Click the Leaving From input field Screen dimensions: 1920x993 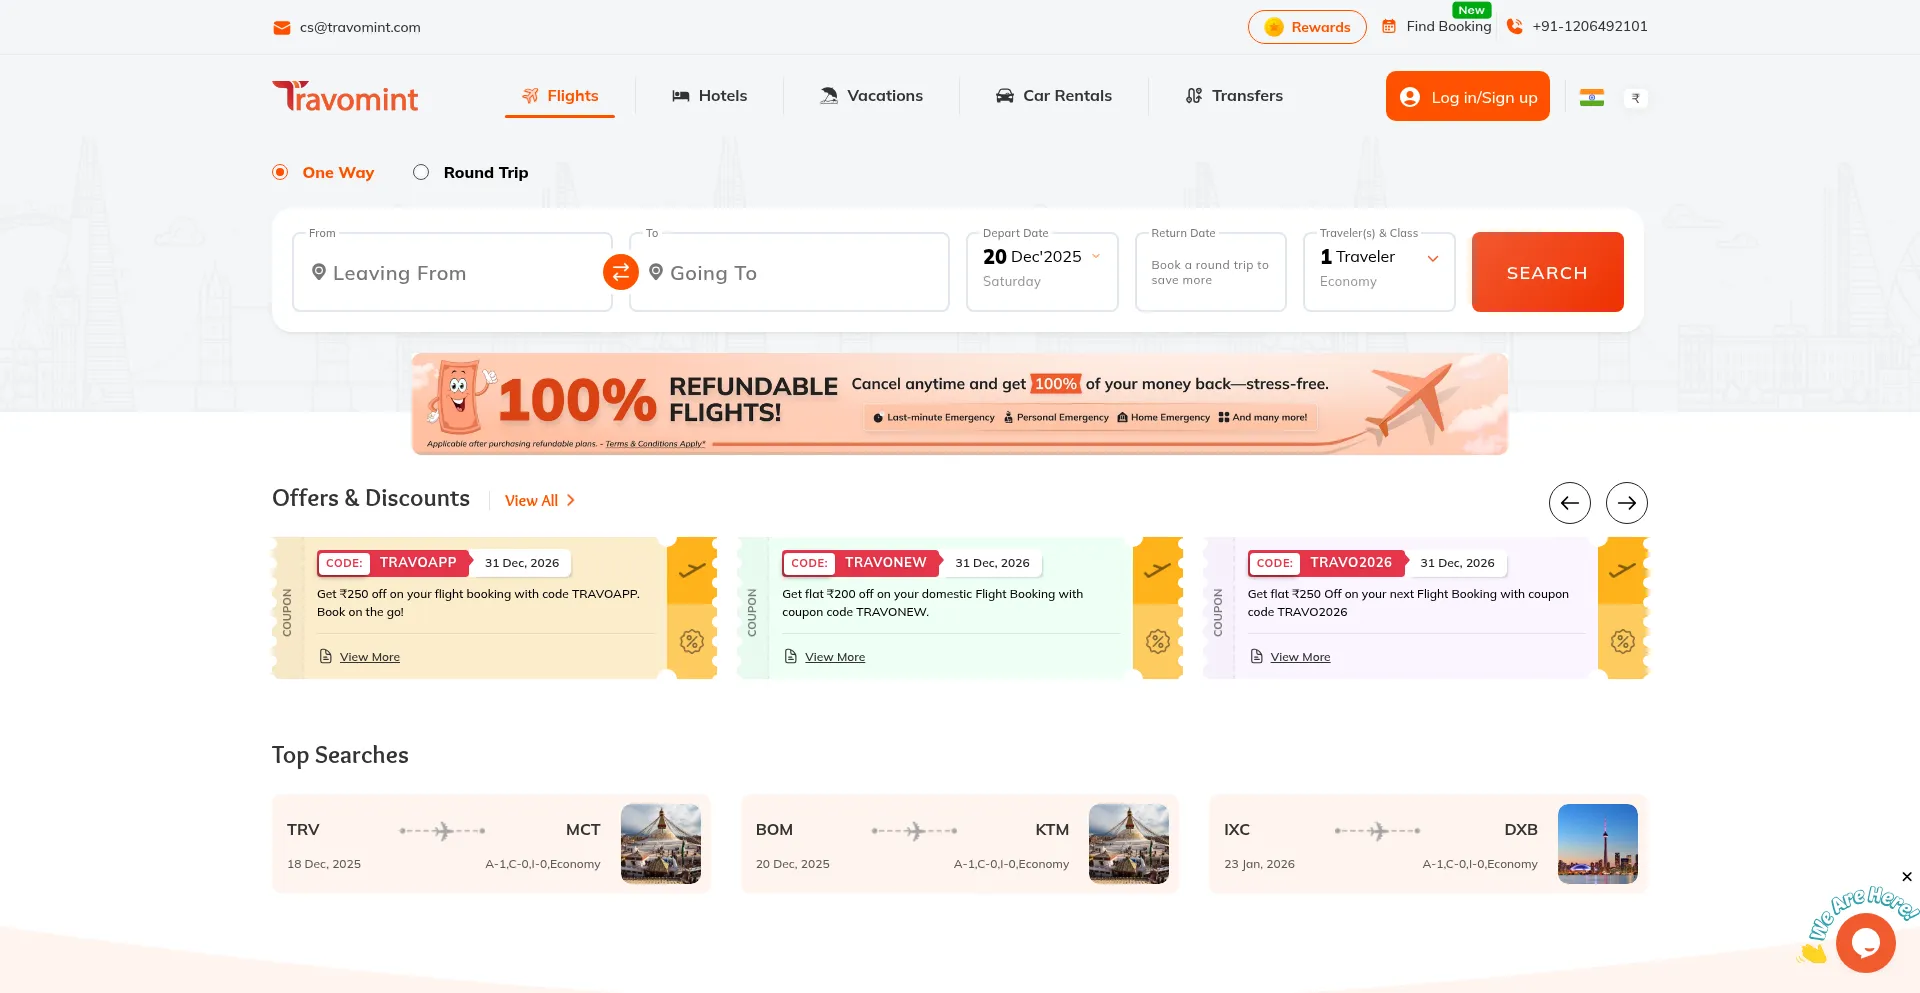click(450, 272)
